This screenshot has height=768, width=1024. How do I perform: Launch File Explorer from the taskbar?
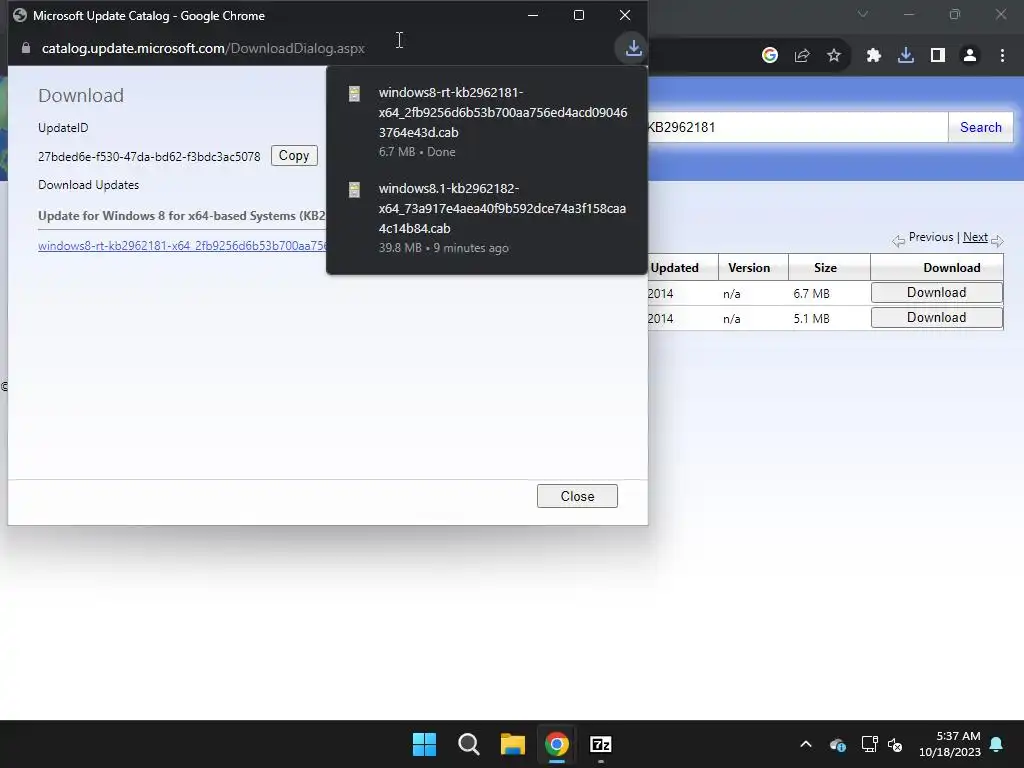[513, 744]
